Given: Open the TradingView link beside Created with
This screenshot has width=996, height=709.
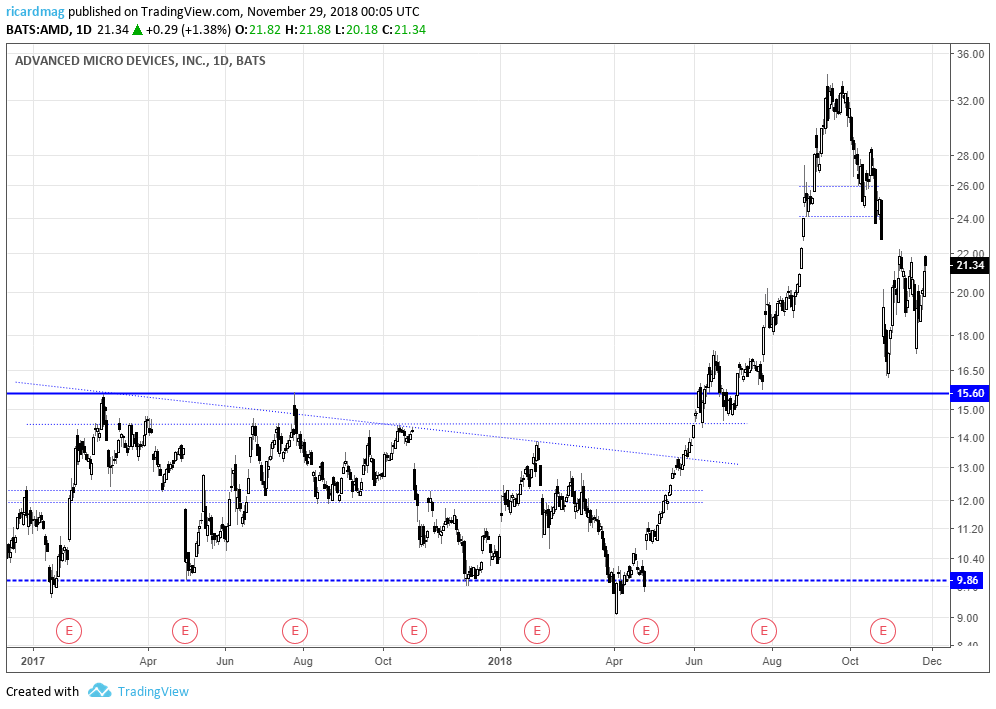Looking at the screenshot, I should click(153, 691).
